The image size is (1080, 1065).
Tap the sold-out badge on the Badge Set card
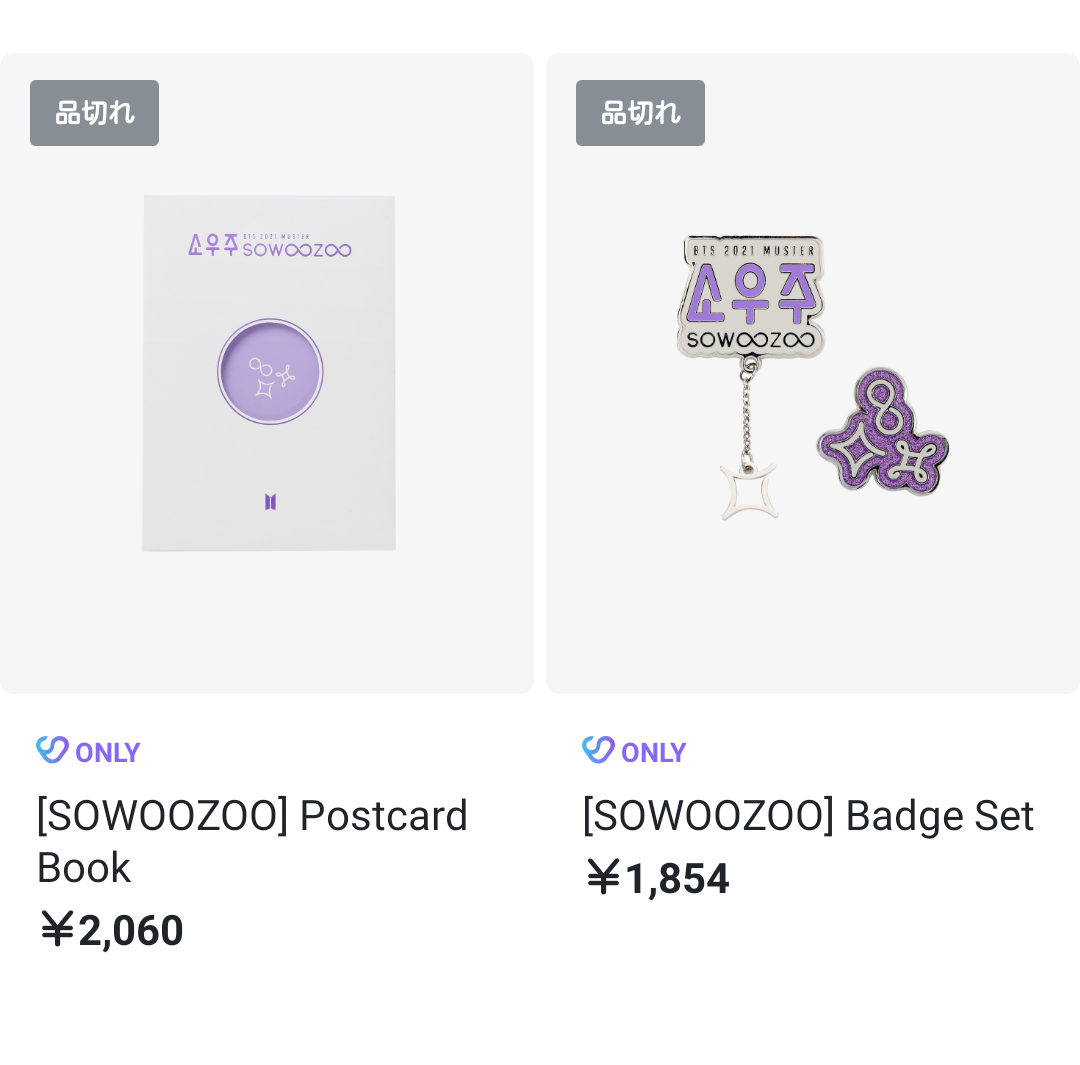click(640, 113)
